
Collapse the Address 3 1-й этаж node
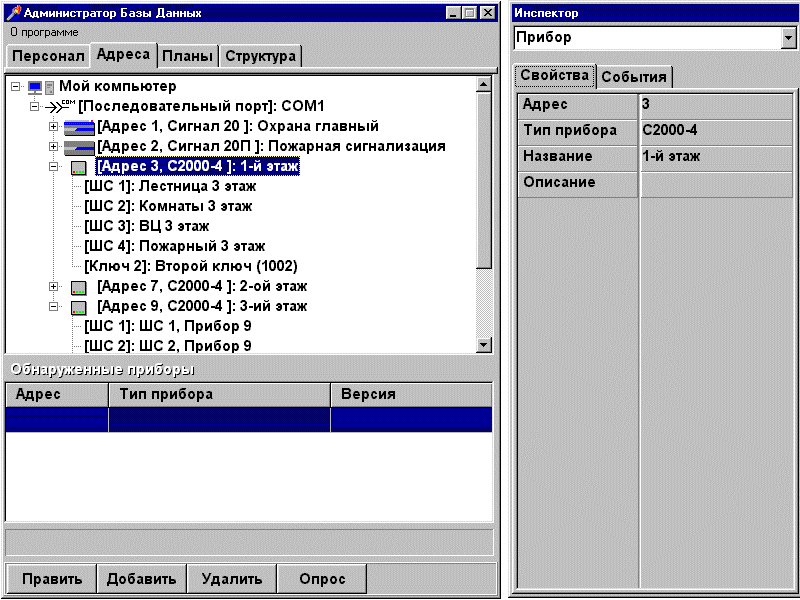(x=54, y=167)
